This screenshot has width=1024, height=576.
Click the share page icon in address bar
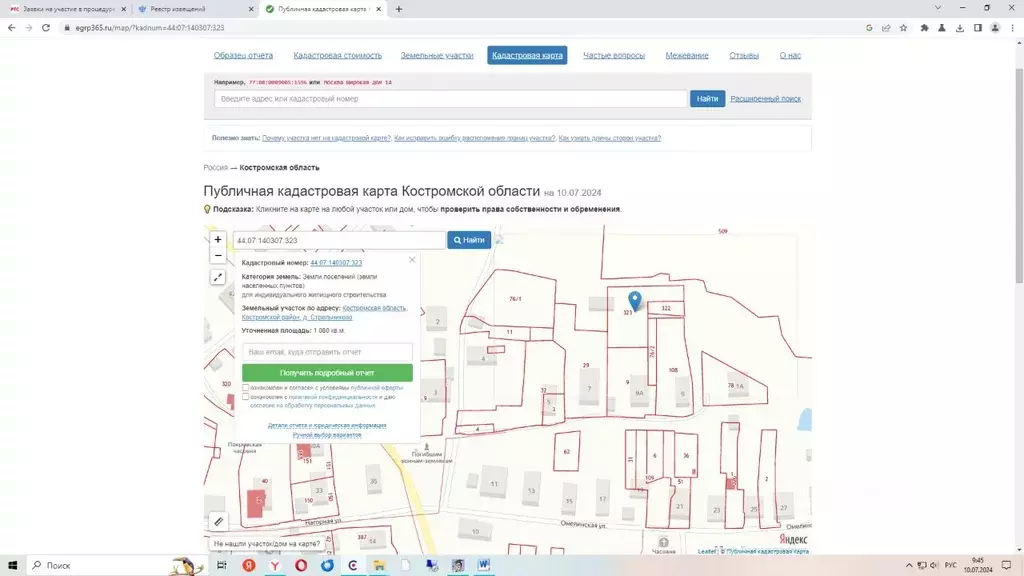(x=886, y=27)
